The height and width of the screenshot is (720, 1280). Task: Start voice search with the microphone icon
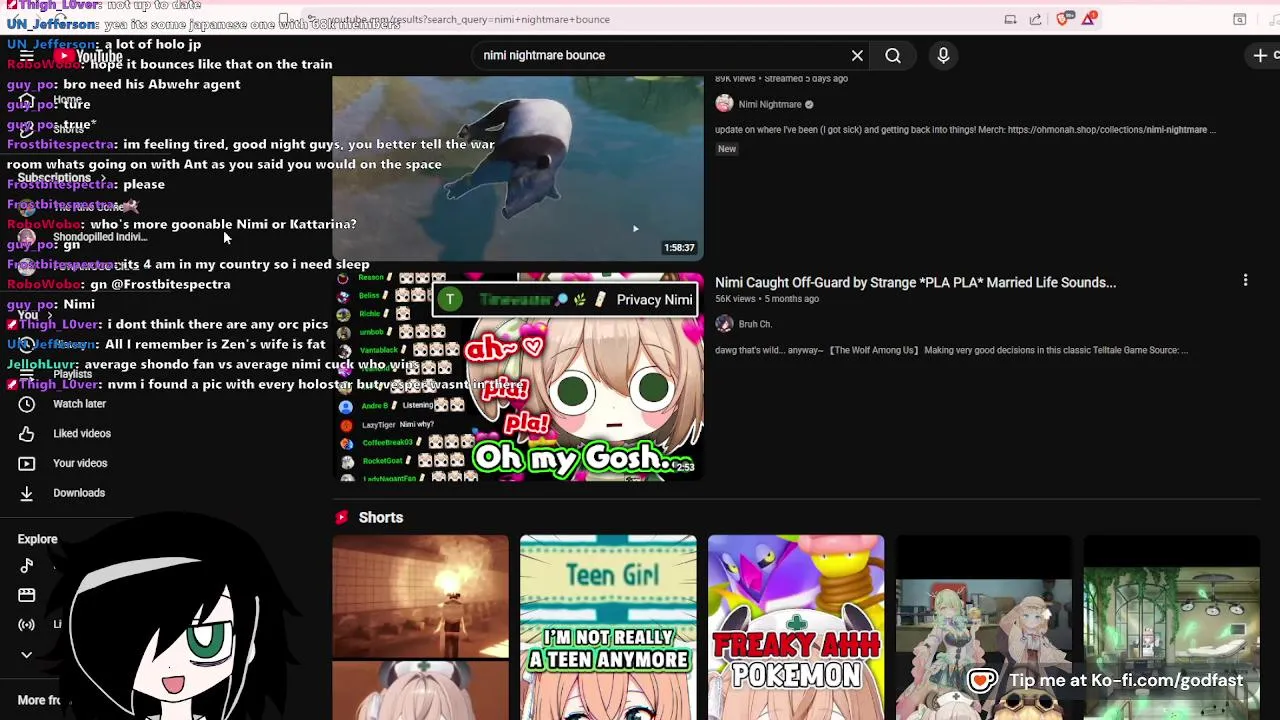click(x=943, y=56)
